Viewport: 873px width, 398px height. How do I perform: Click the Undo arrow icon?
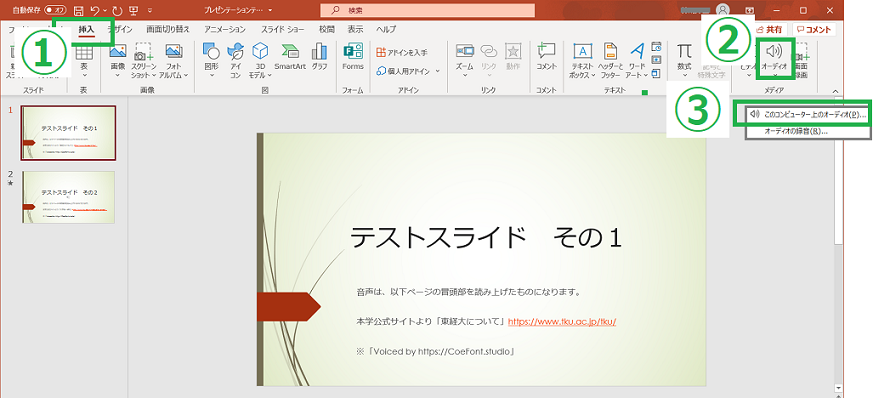[95, 10]
